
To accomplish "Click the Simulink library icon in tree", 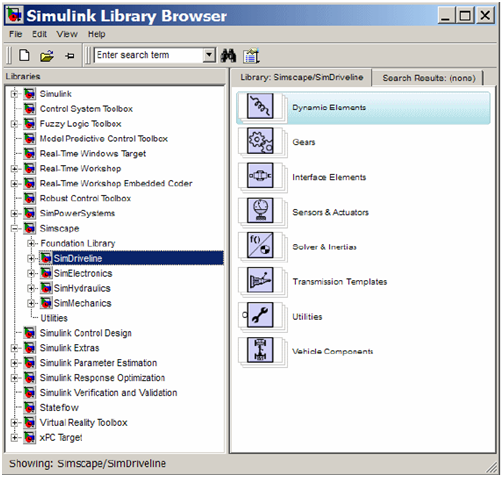I will click(x=29, y=94).
